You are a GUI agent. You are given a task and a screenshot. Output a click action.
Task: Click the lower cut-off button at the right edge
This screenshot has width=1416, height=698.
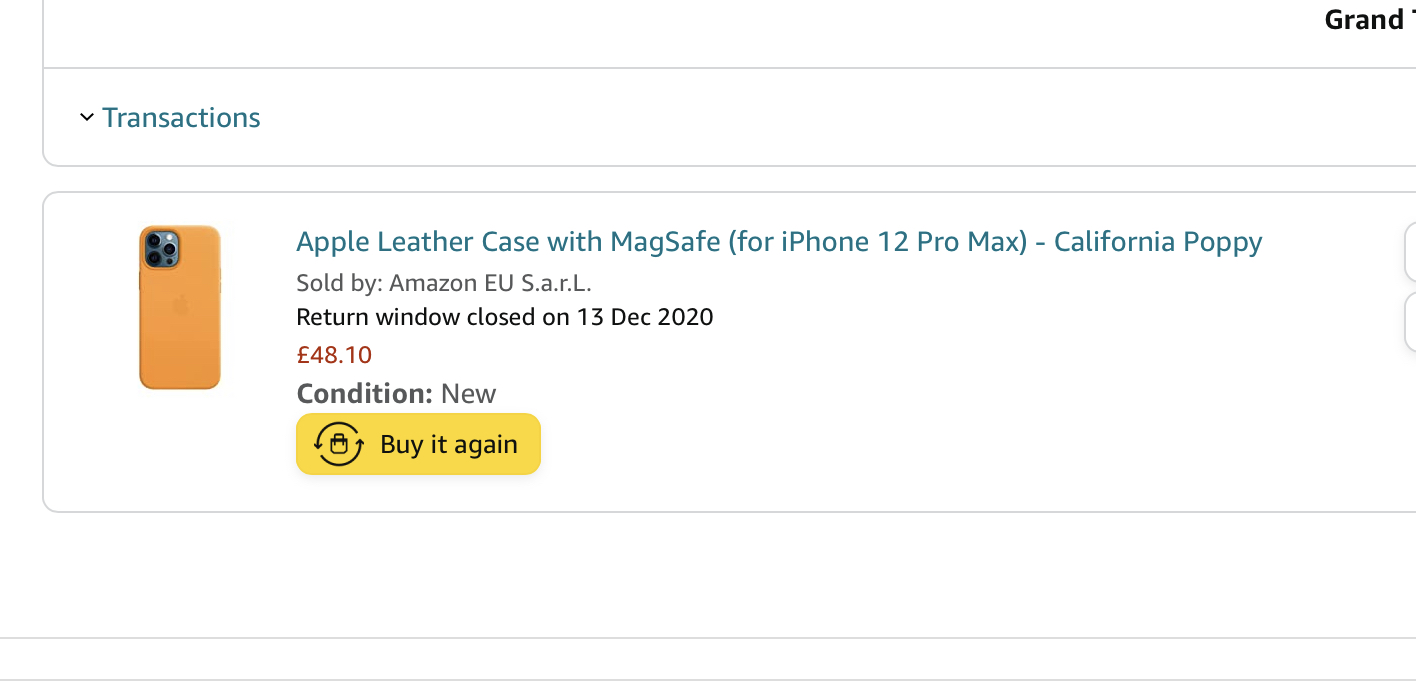[1410, 322]
